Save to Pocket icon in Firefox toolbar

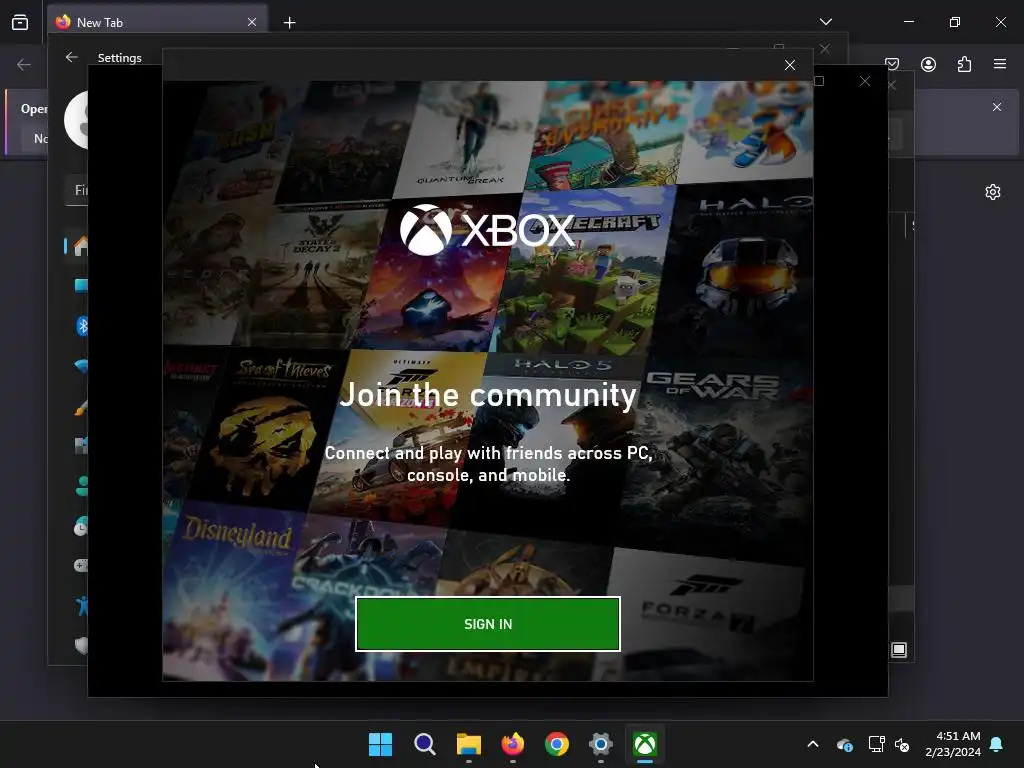(x=892, y=64)
